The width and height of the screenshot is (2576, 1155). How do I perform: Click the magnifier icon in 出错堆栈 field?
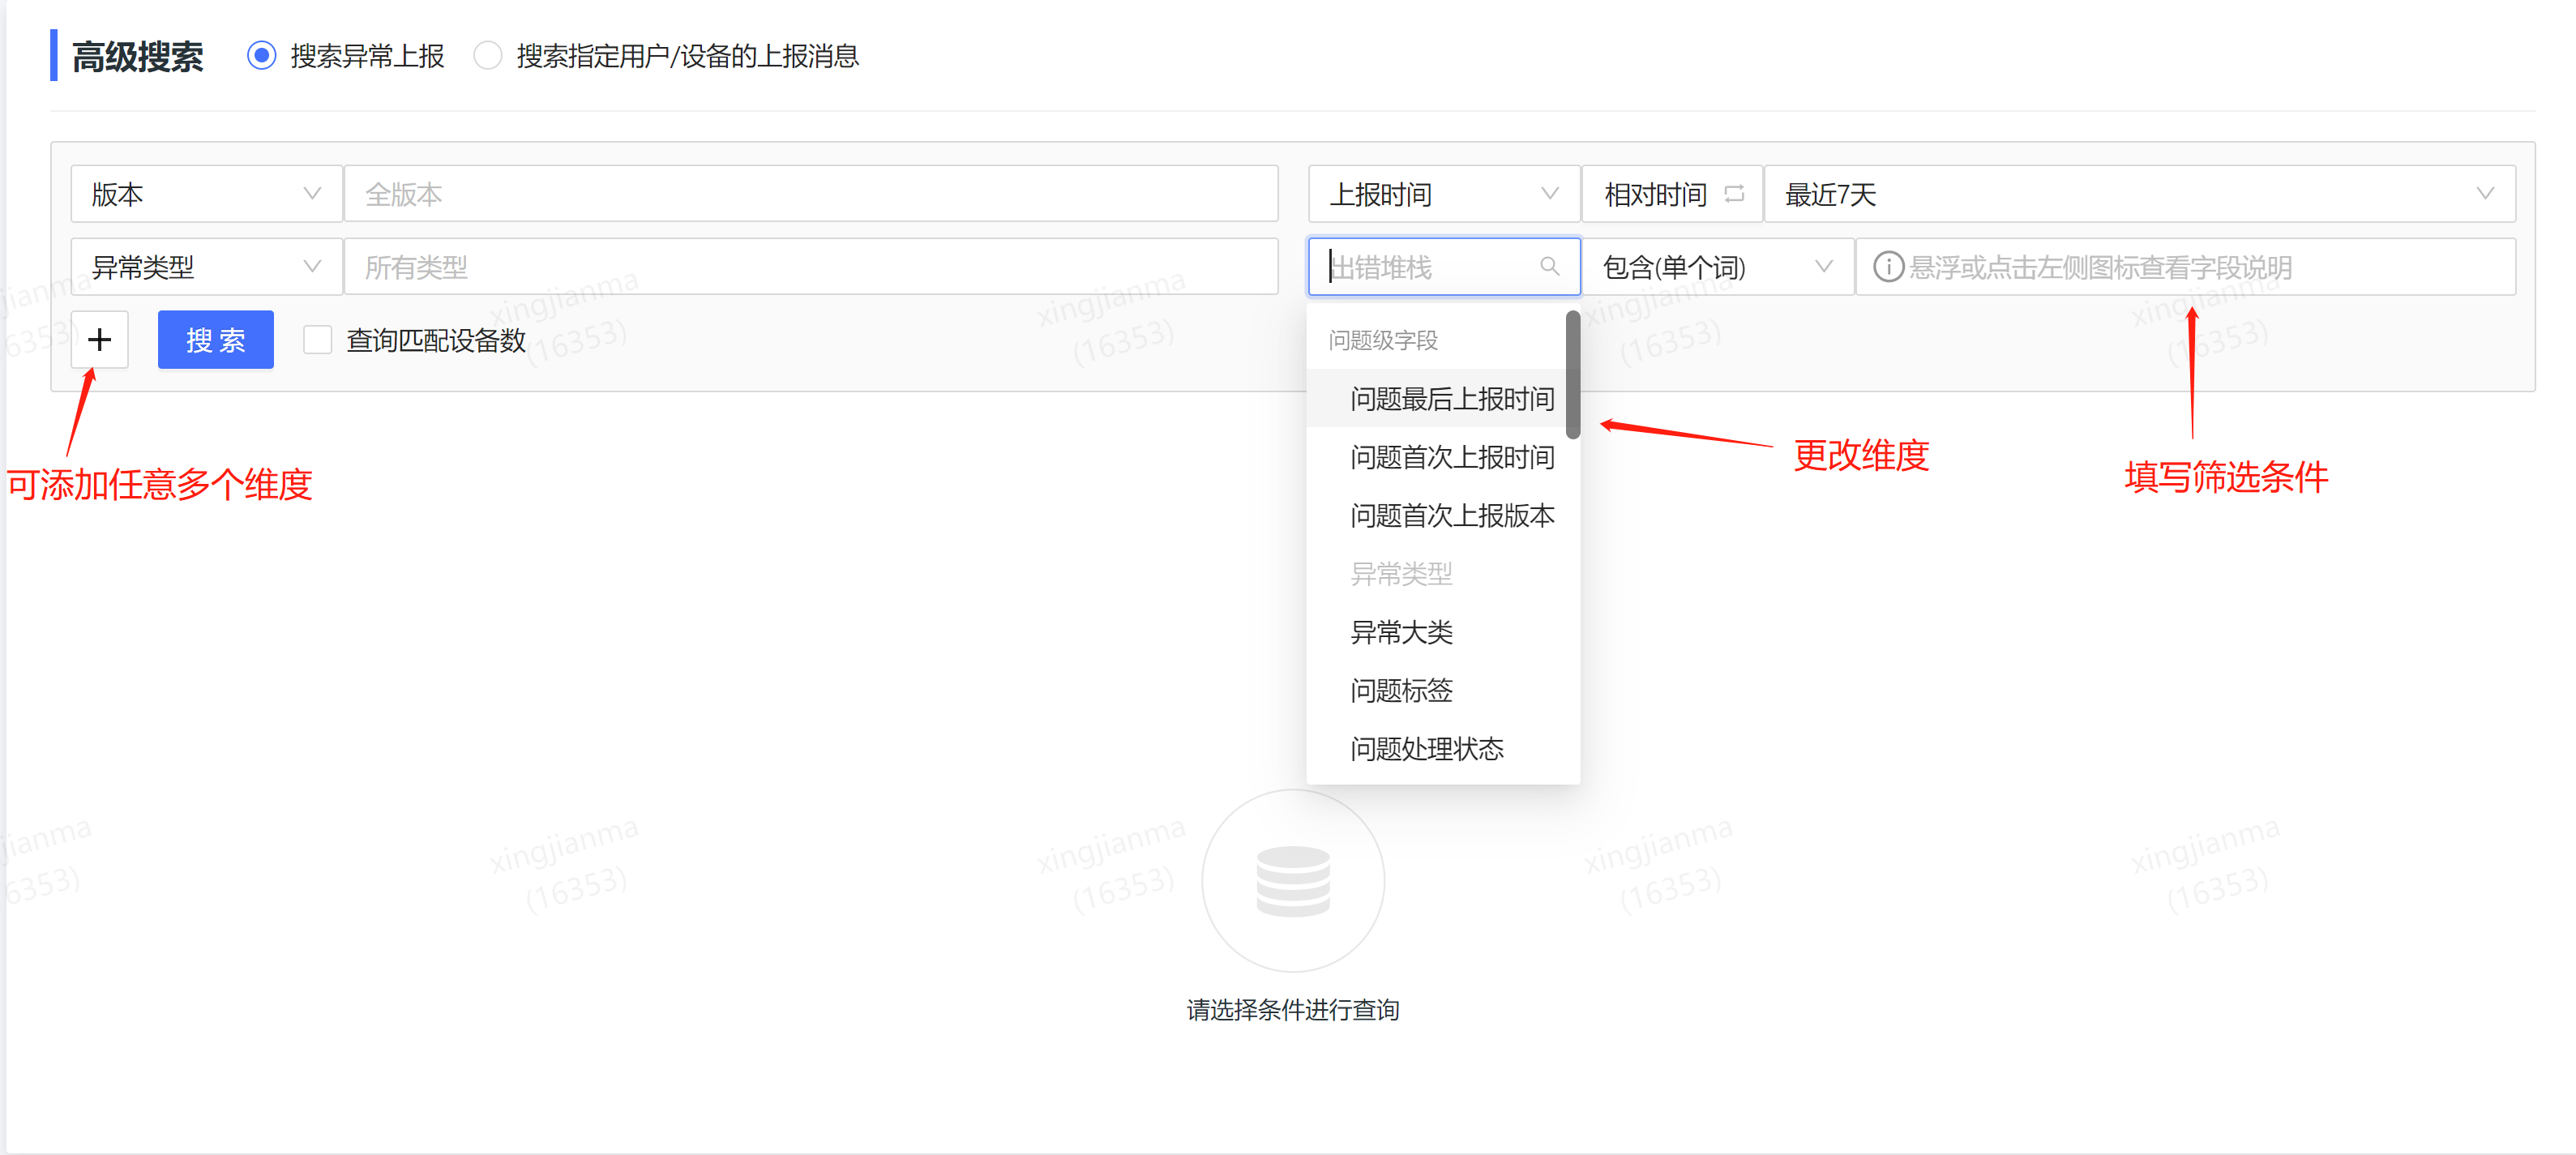pyautogui.click(x=1549, y=267)
